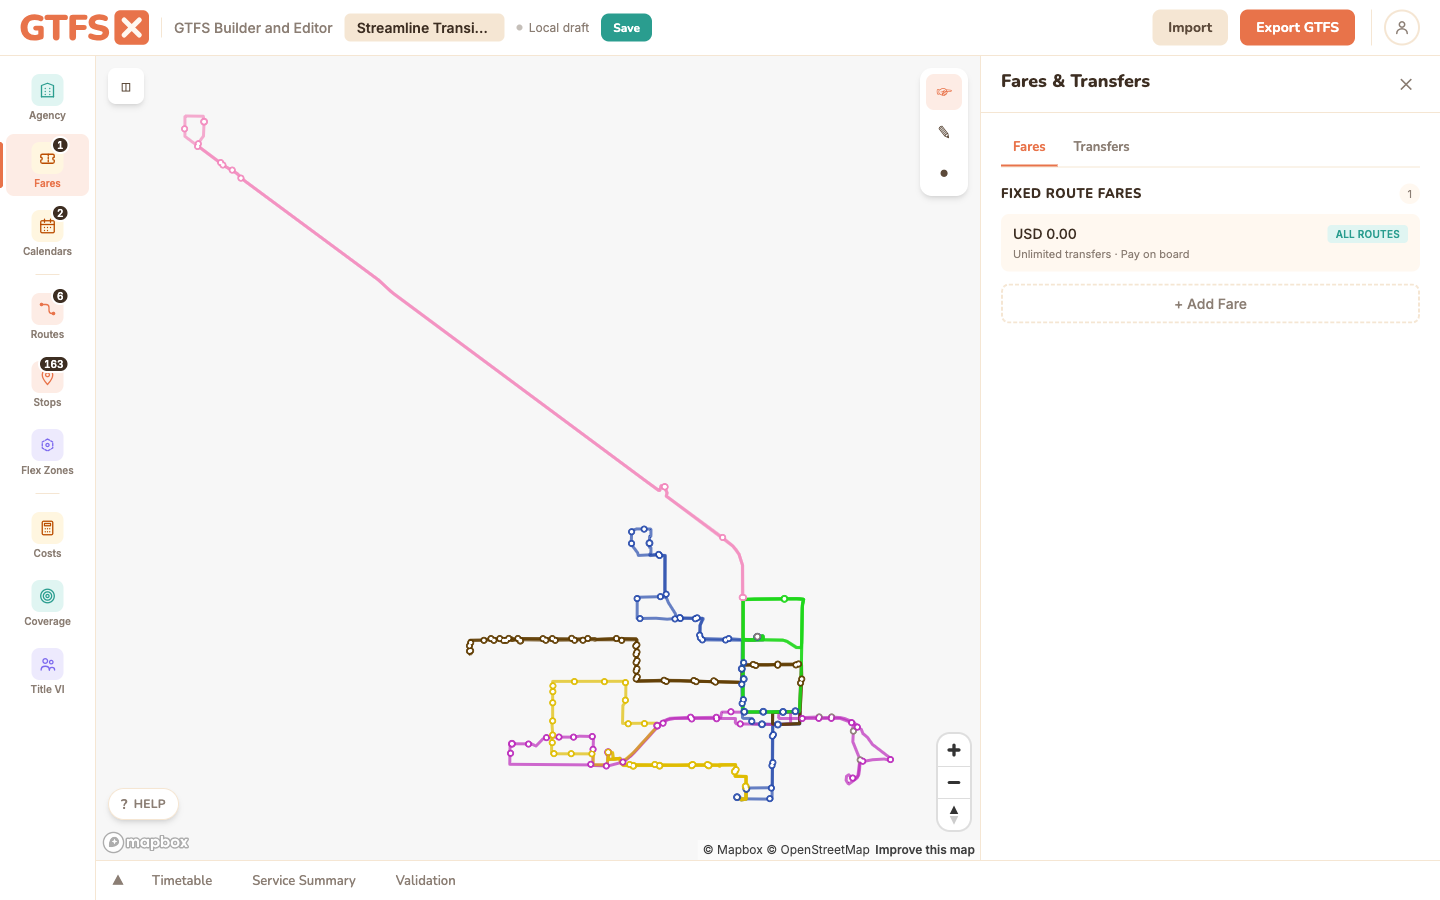Click the ALL ROUTES badge
The width and height of the screenshot is (1440, 900).
coord(1367,234)
